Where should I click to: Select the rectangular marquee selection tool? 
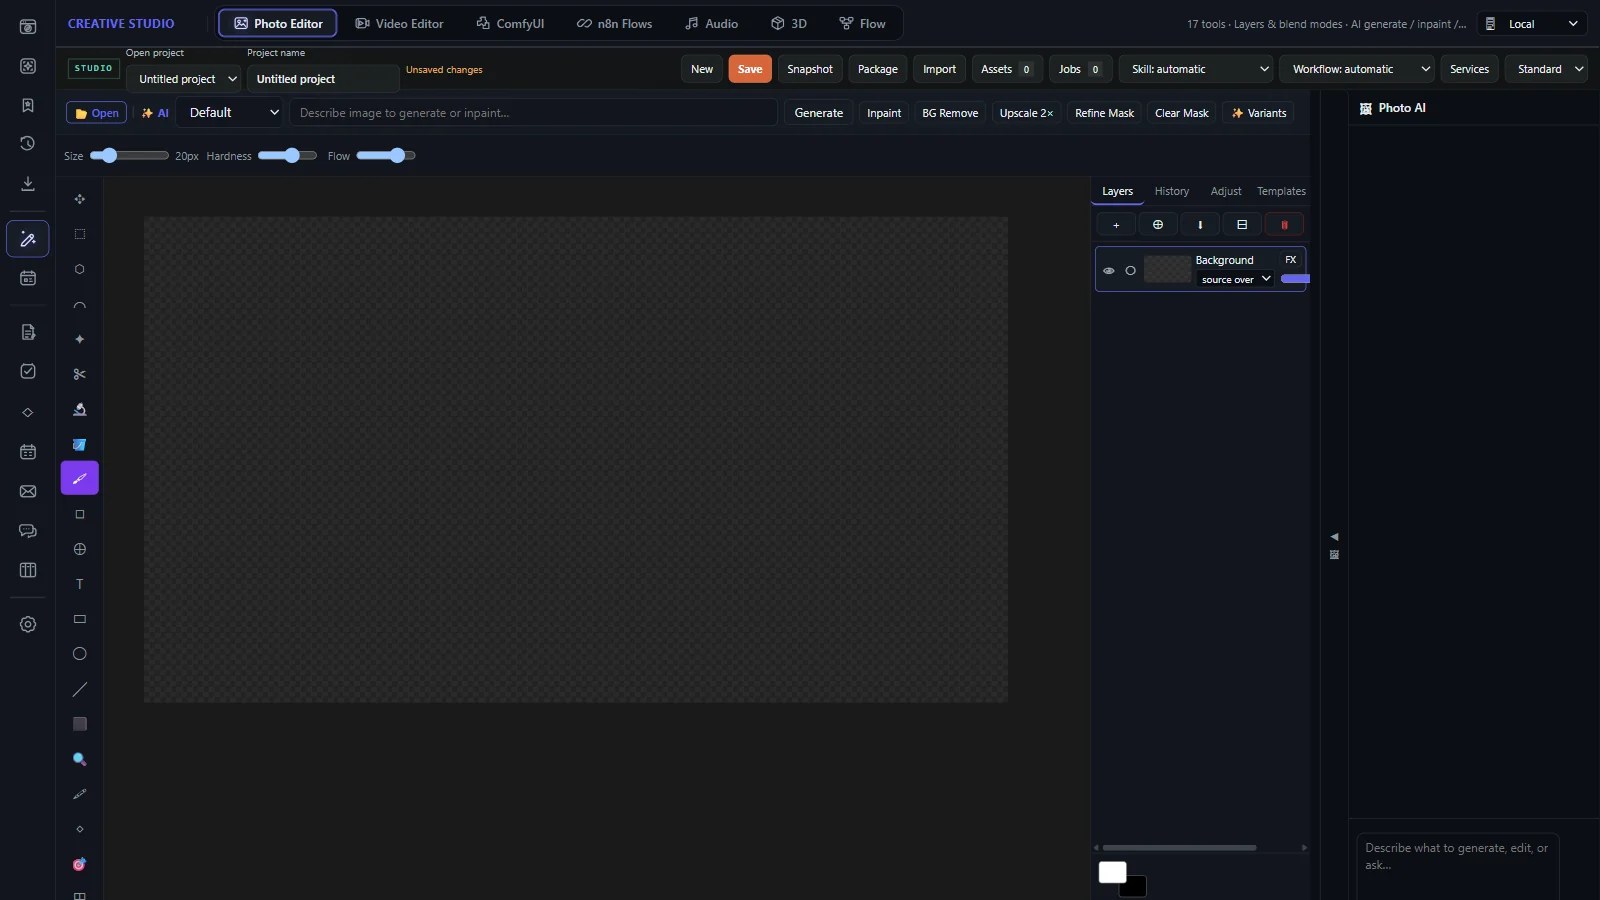80,234
